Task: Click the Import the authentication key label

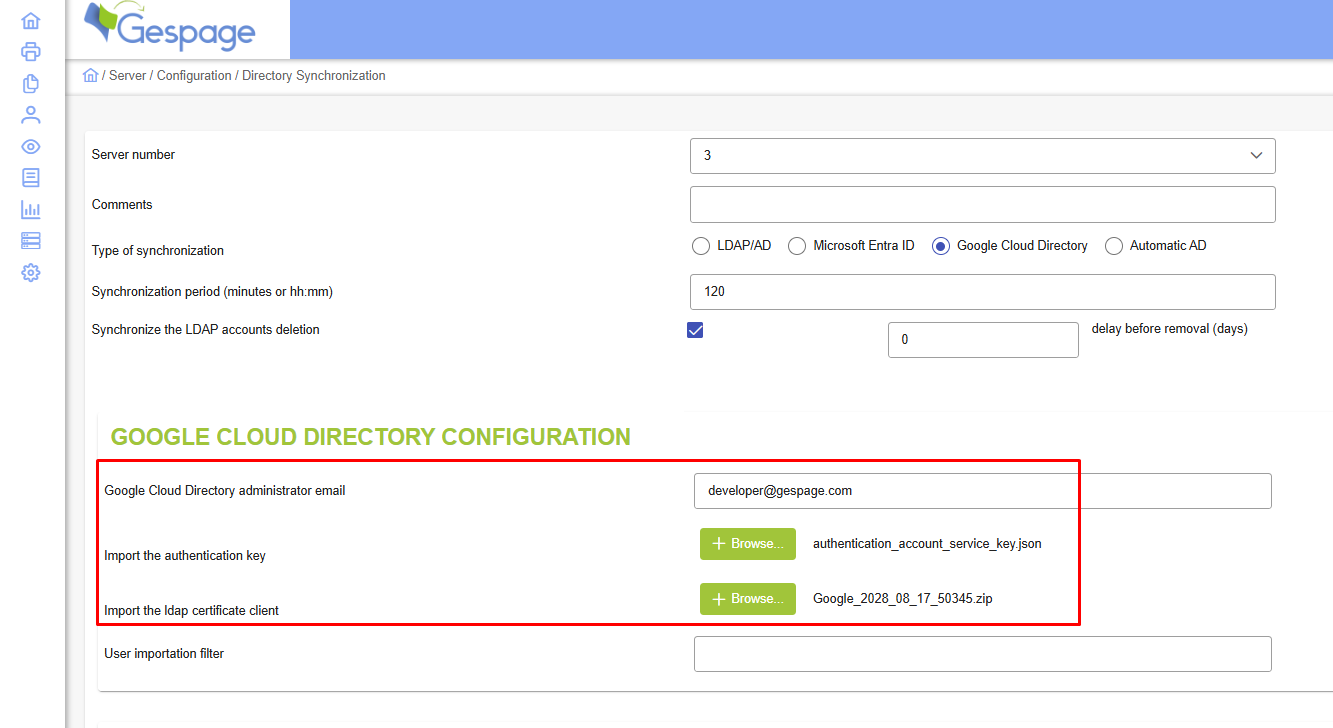Action: coord(185,556)
